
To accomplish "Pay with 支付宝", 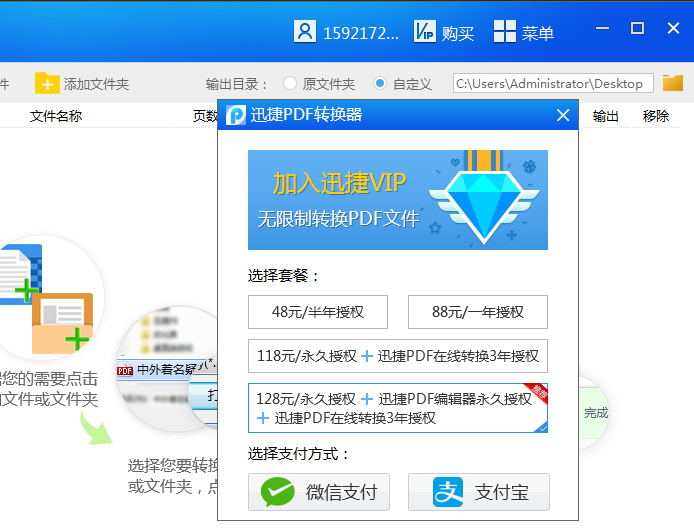I will (478, 492).
